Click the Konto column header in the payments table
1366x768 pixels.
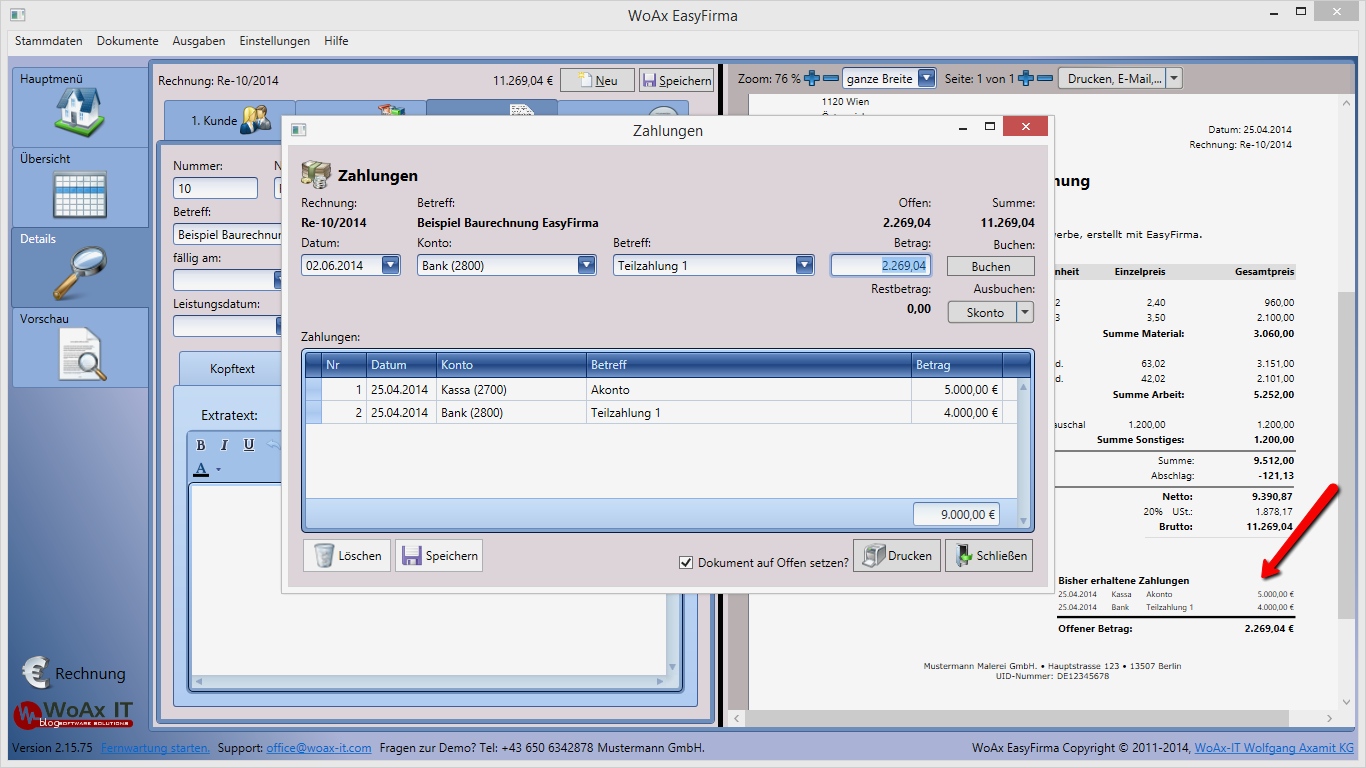[511, 365]
